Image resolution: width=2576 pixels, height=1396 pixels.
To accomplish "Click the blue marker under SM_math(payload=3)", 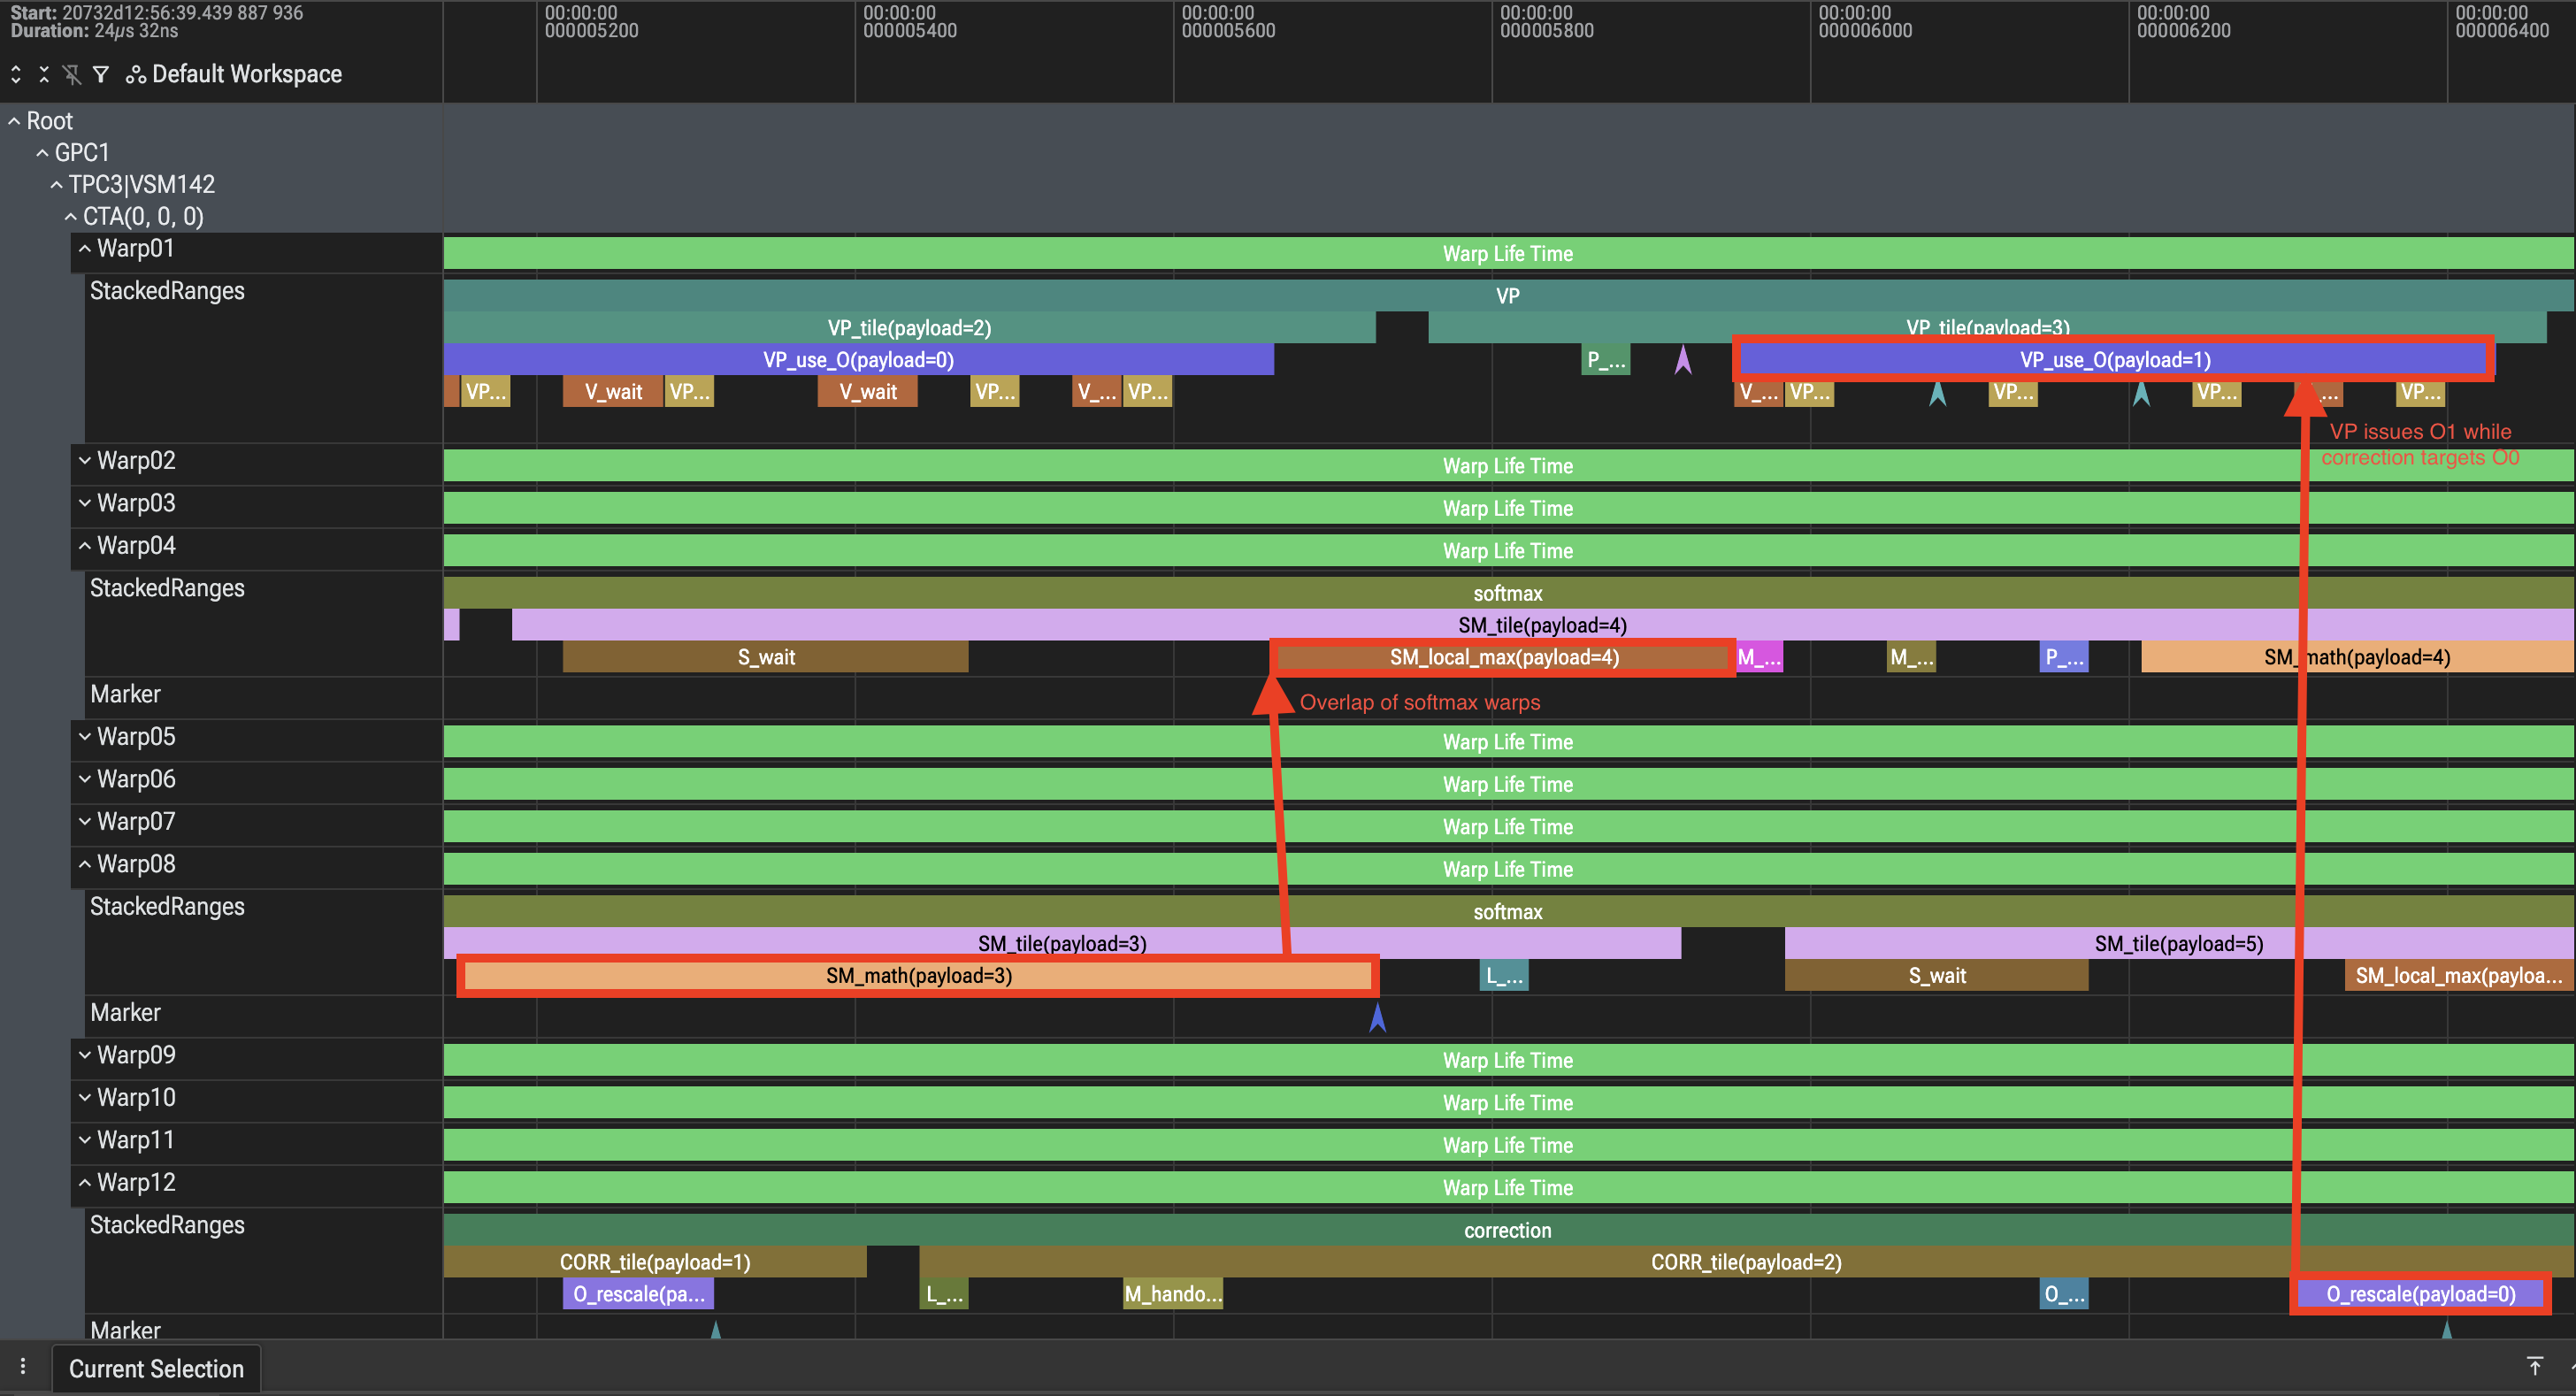I will pos(1377,1018).
